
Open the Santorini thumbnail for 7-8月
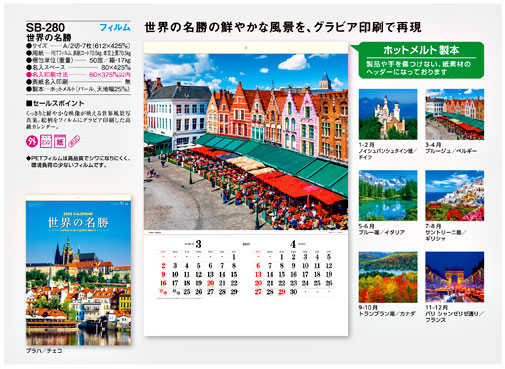click(x=454, y=195)
